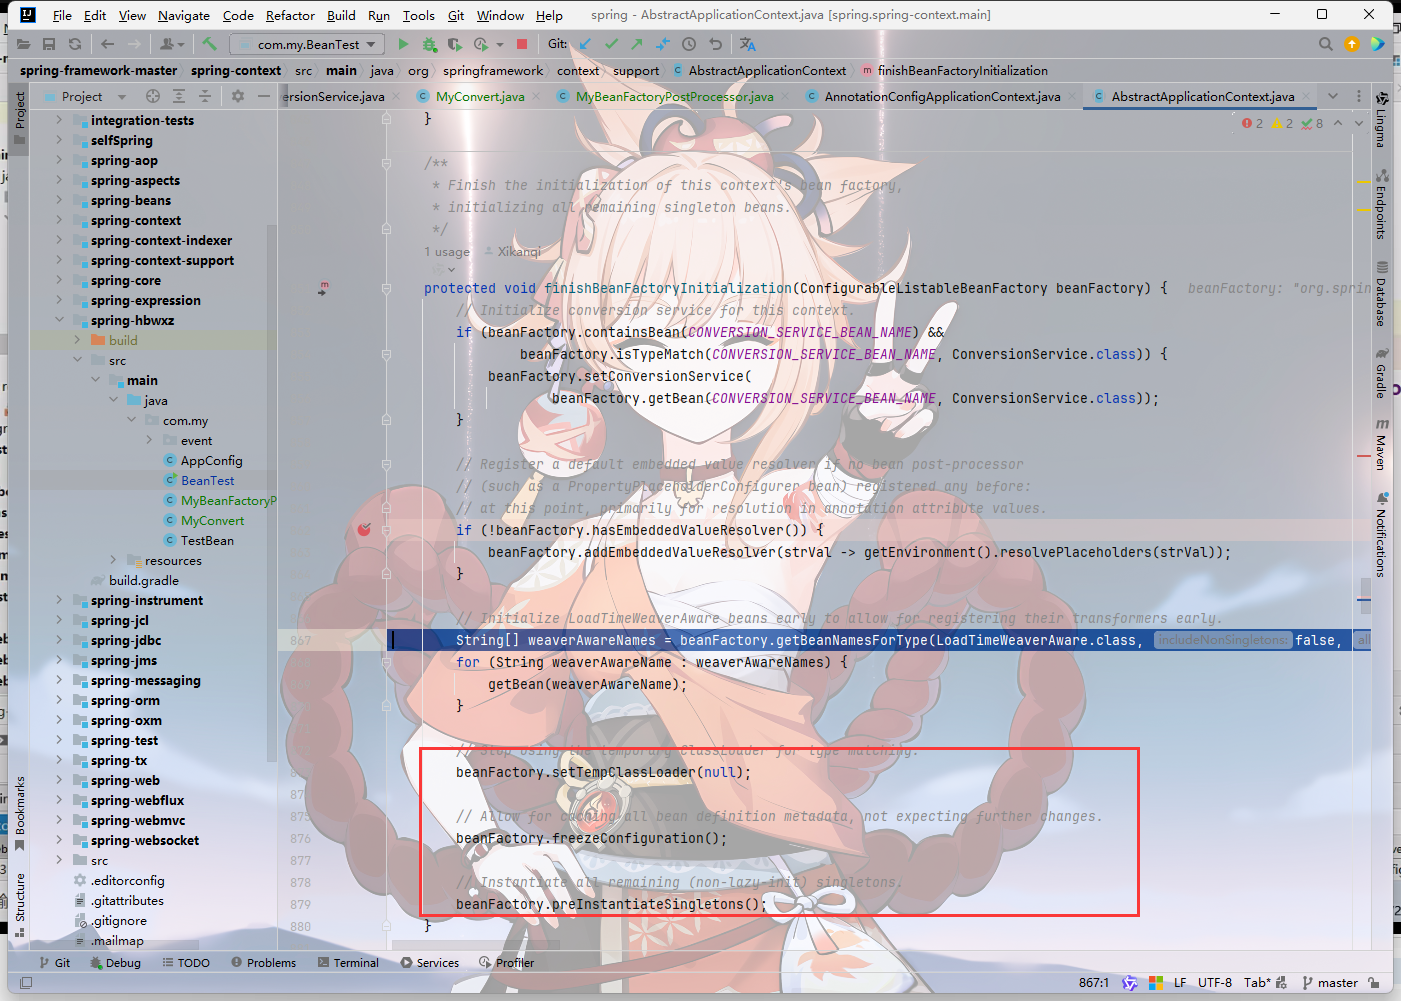Expand the event package

[149, 440]
